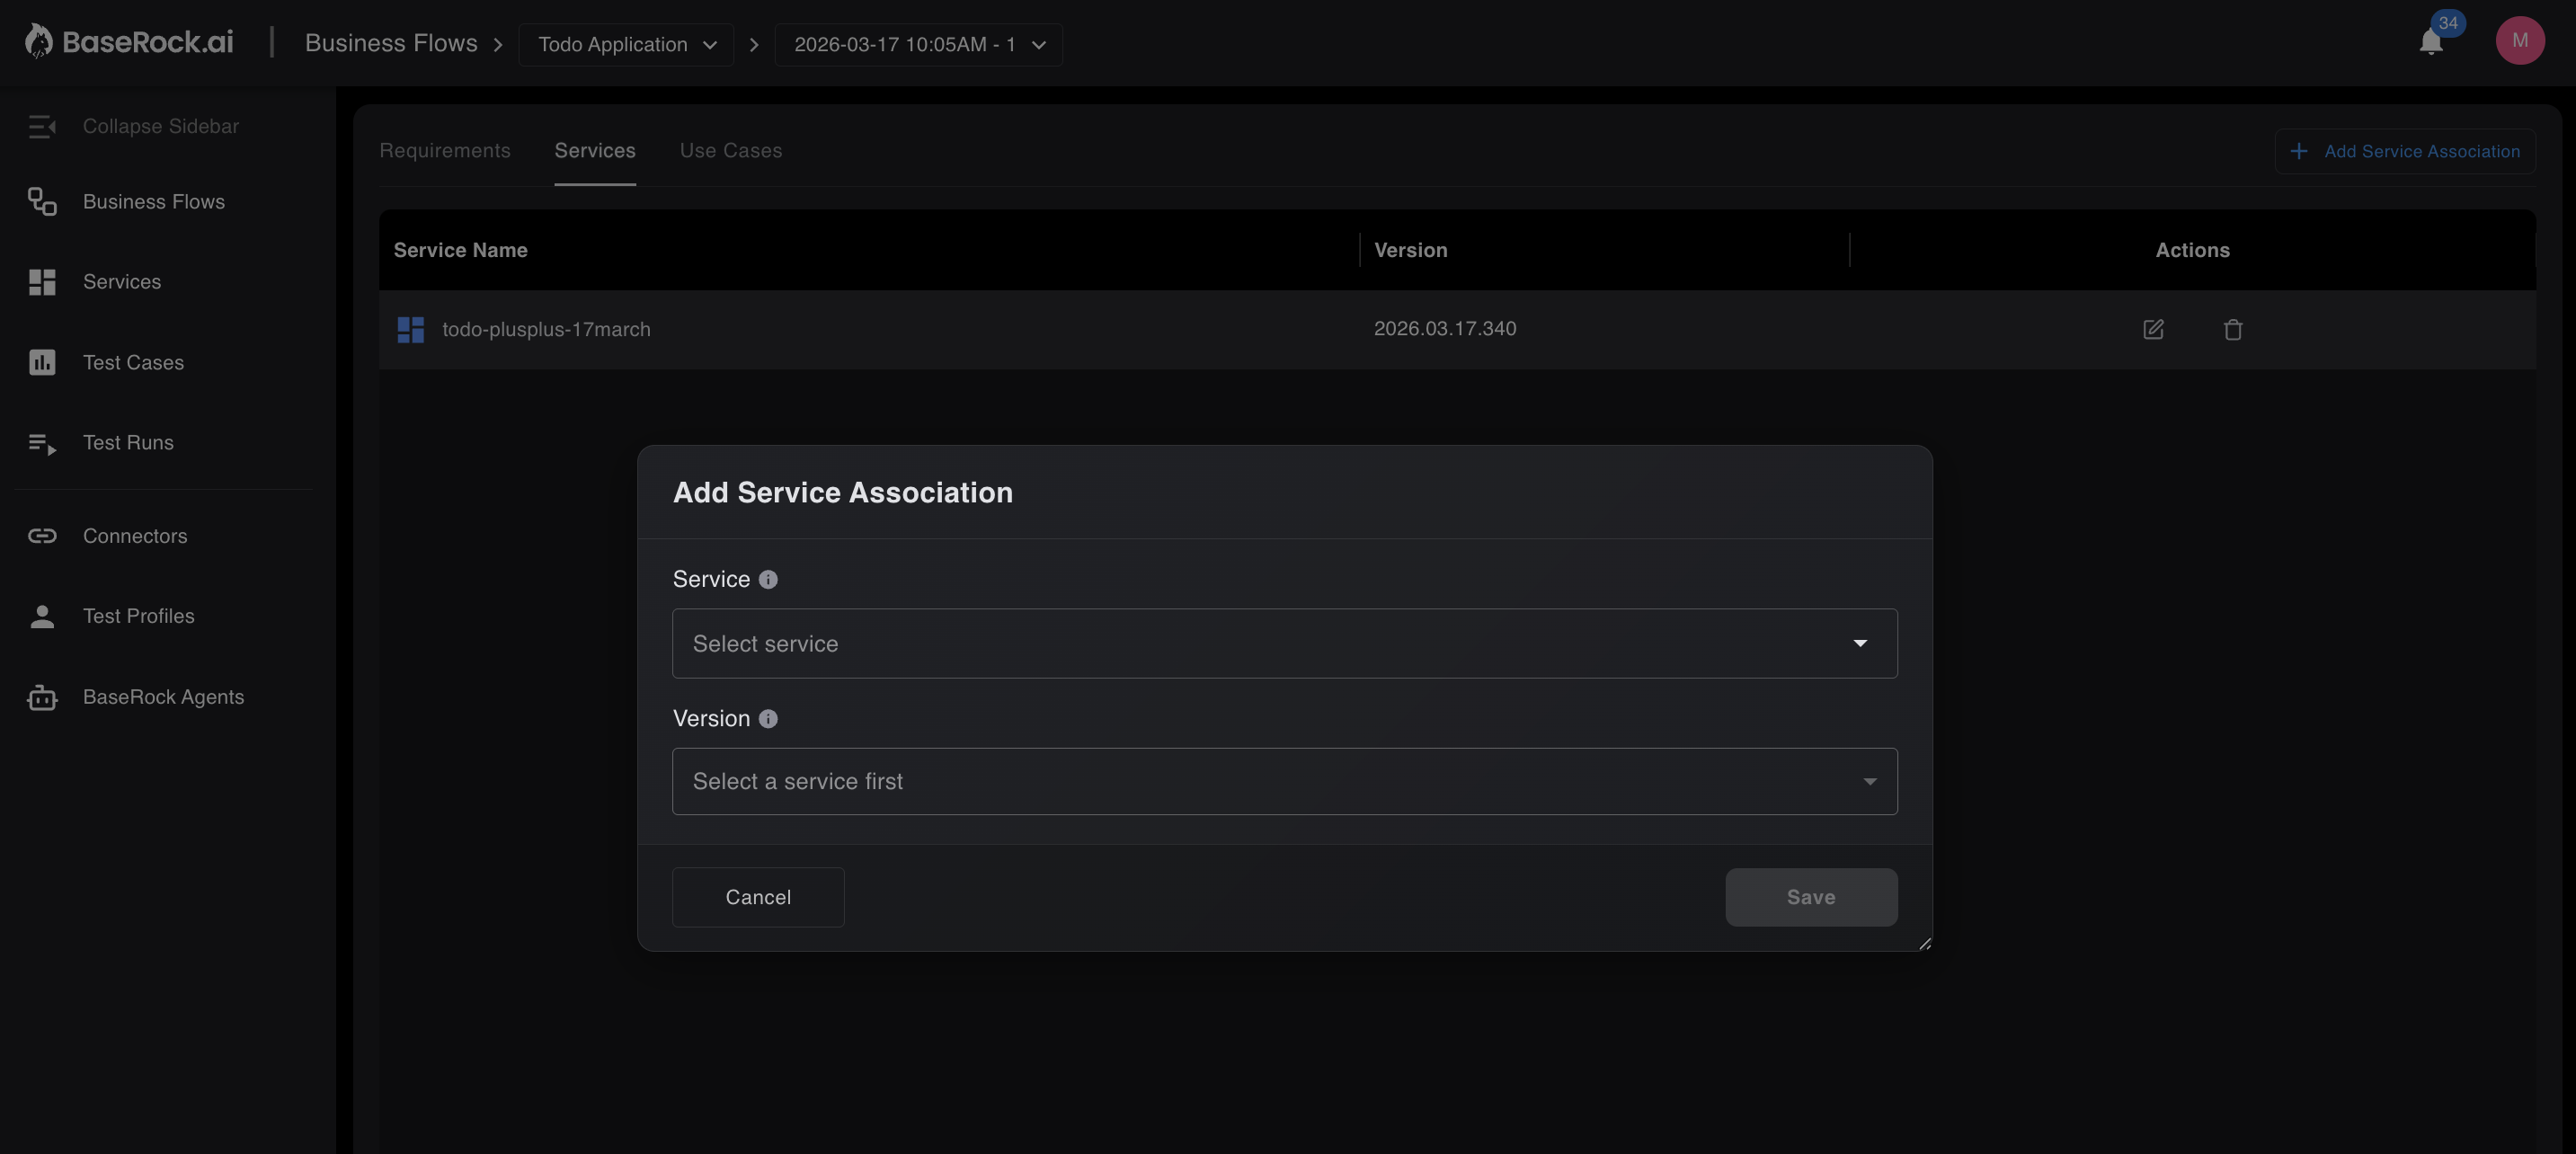Open BaseRock Agents from the sidebar

coord(163,697)
